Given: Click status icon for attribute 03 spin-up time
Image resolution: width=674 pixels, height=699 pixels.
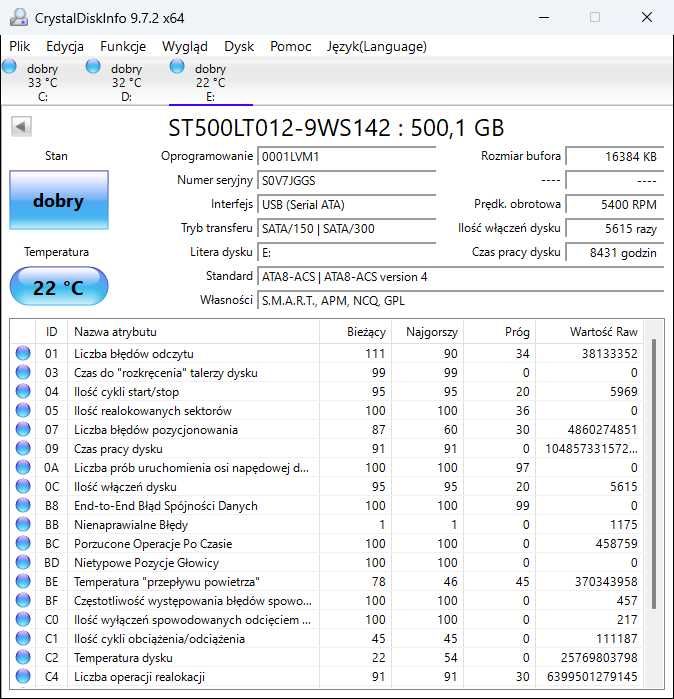Looking at the screenshot, I should pyautogui.click(x=23, y=372).
